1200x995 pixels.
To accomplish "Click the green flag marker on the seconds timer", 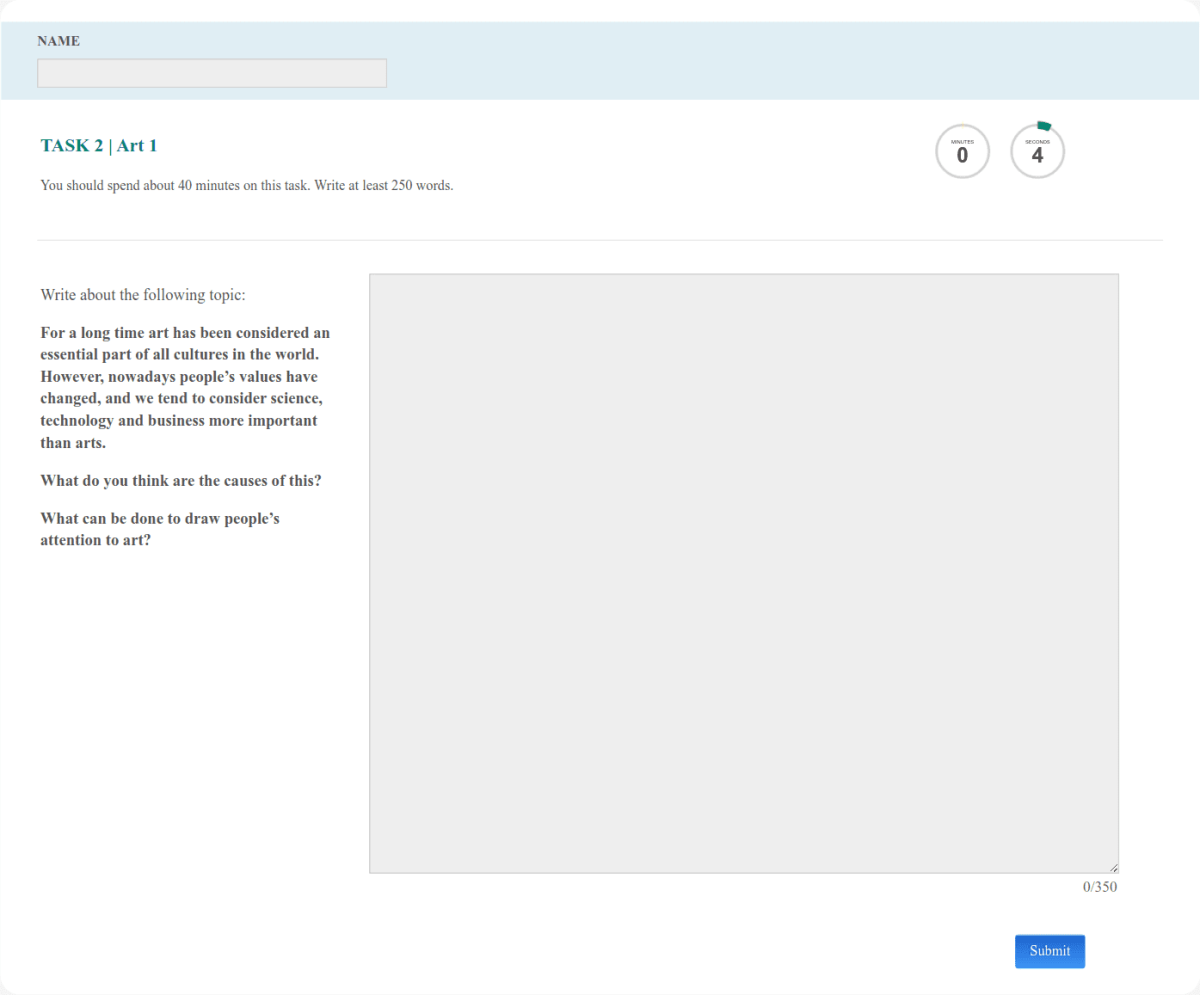I will pos(1044,124).
